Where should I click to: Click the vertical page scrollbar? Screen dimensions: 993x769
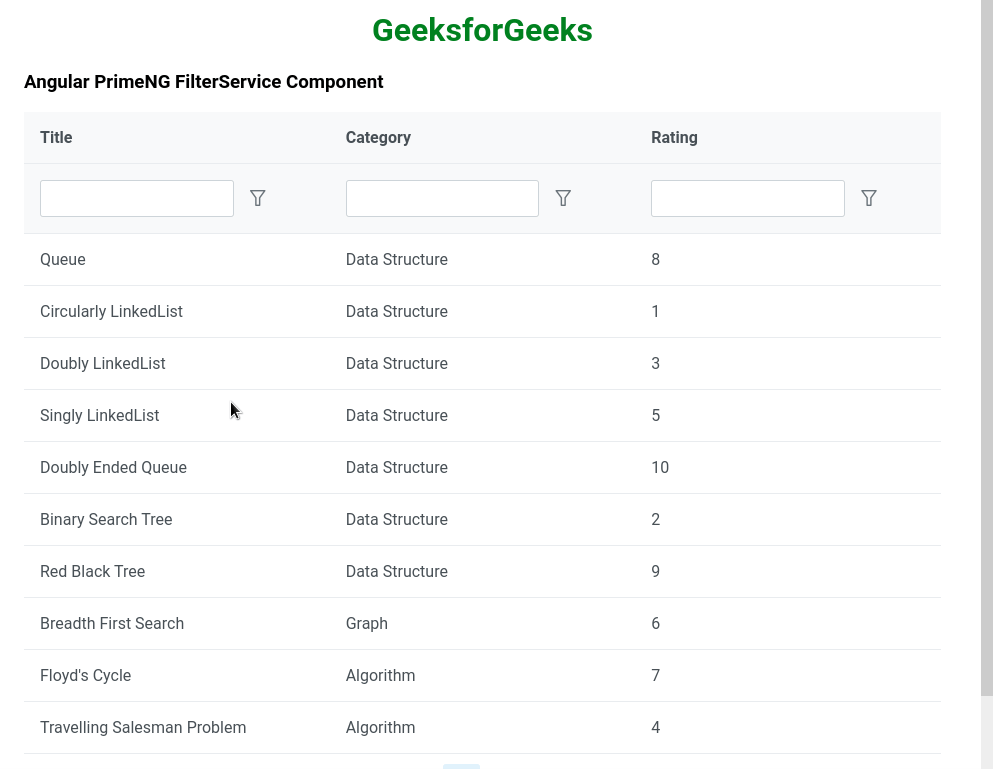click(x=986, y=350)
